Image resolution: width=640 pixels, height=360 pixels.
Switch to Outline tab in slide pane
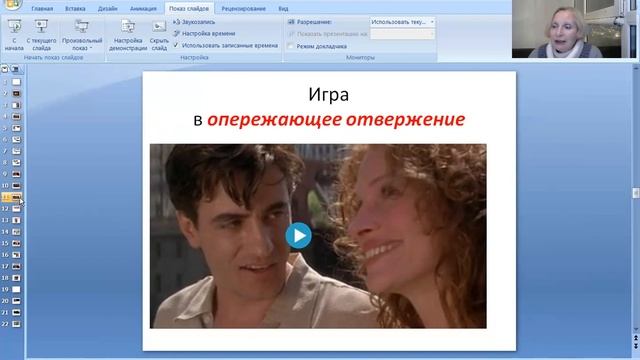click(15, 69)
